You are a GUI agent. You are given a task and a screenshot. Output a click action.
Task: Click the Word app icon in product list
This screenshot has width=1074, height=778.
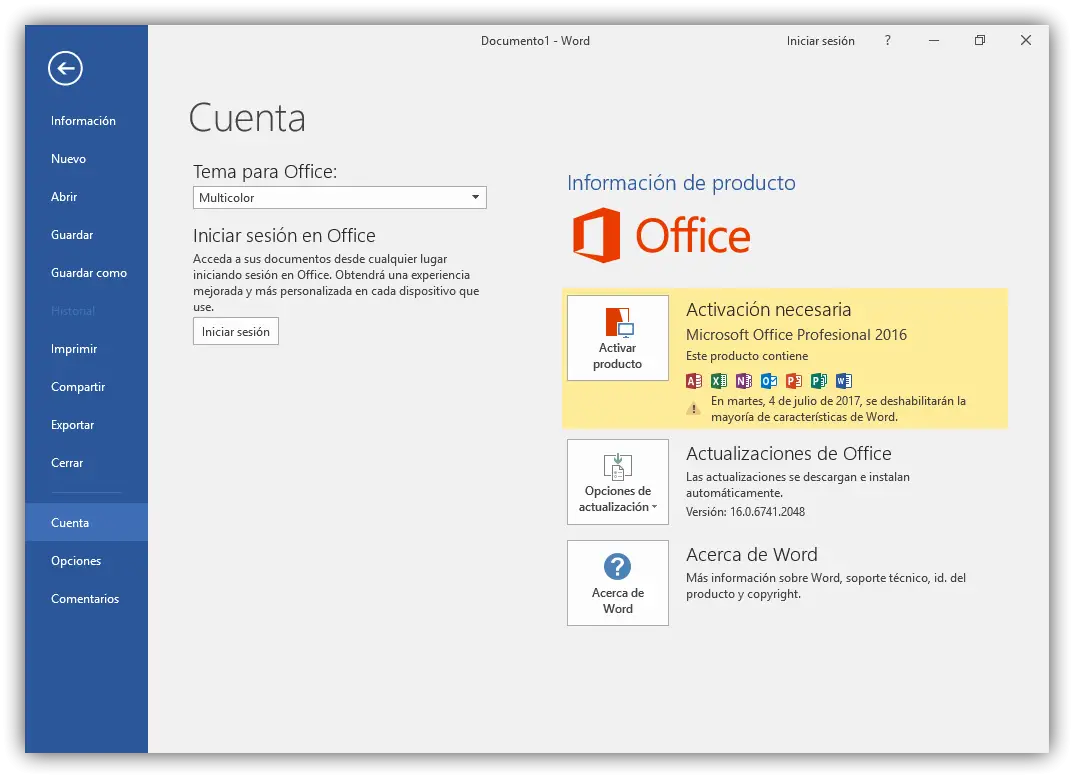pyautogui.click(x=844, y=381)
